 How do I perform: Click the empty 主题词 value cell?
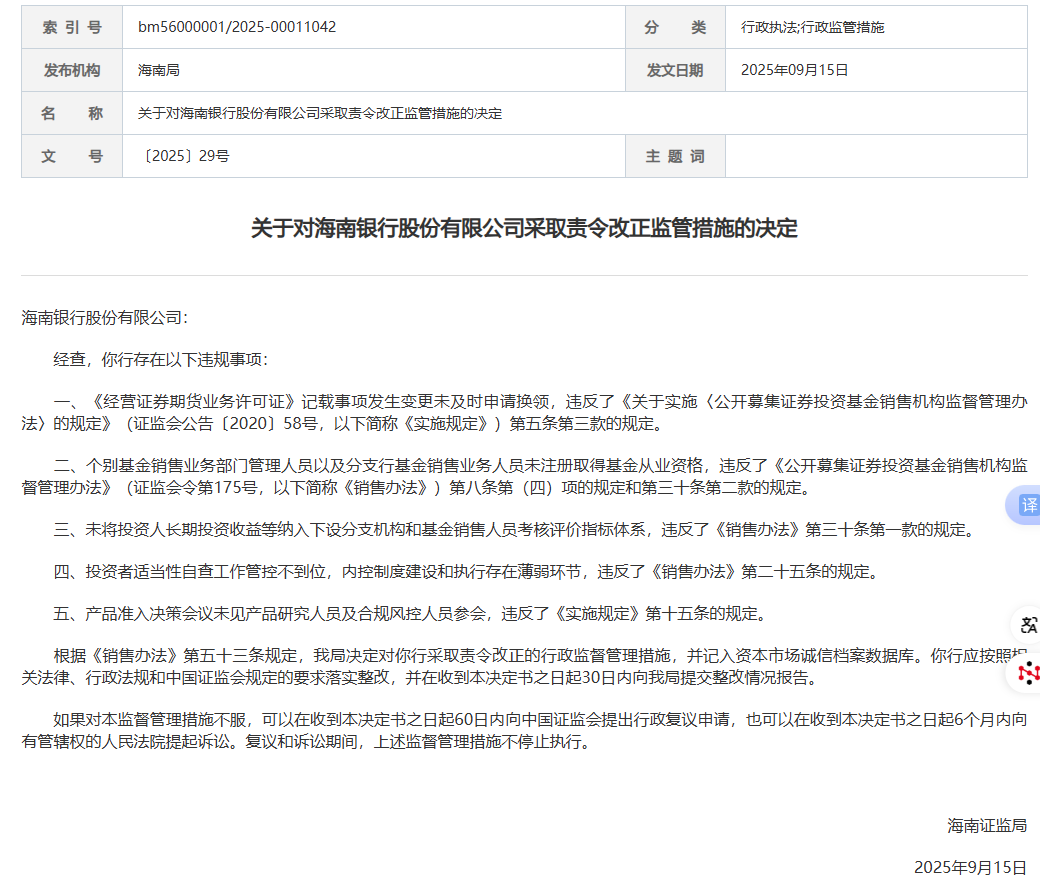point(875,156)
